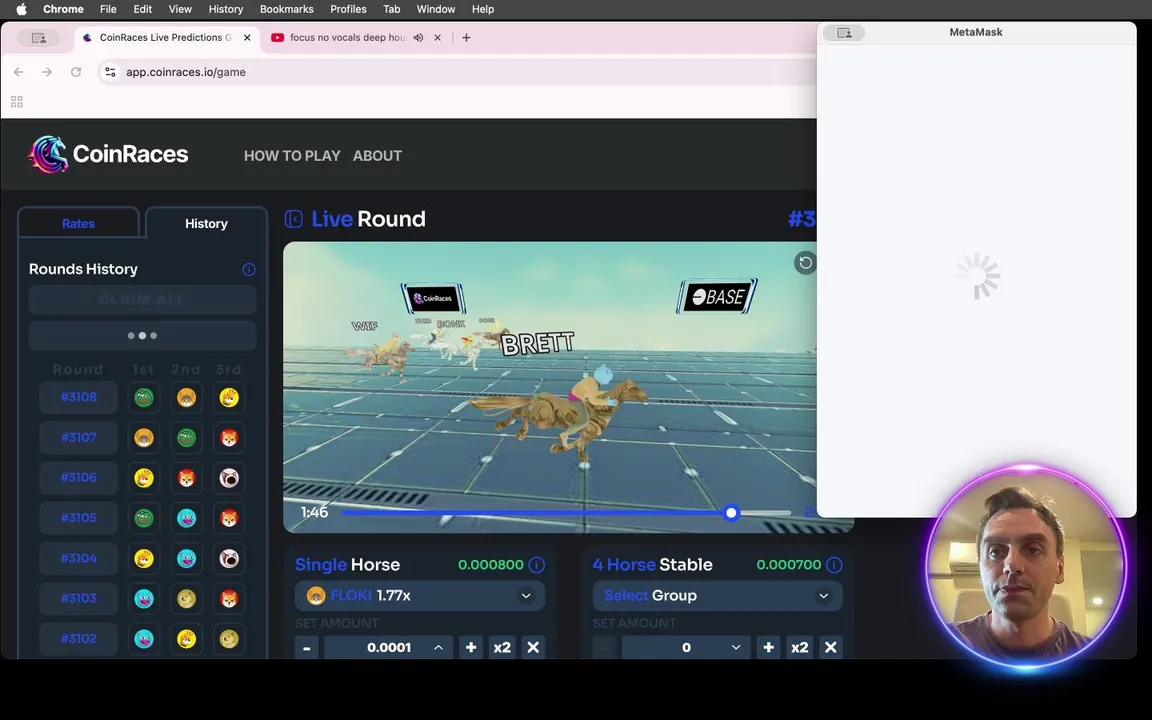The image size is (1152, 720).
Task: Expand the 4 Horse Stable amount chevron
Action: (735, 647)
